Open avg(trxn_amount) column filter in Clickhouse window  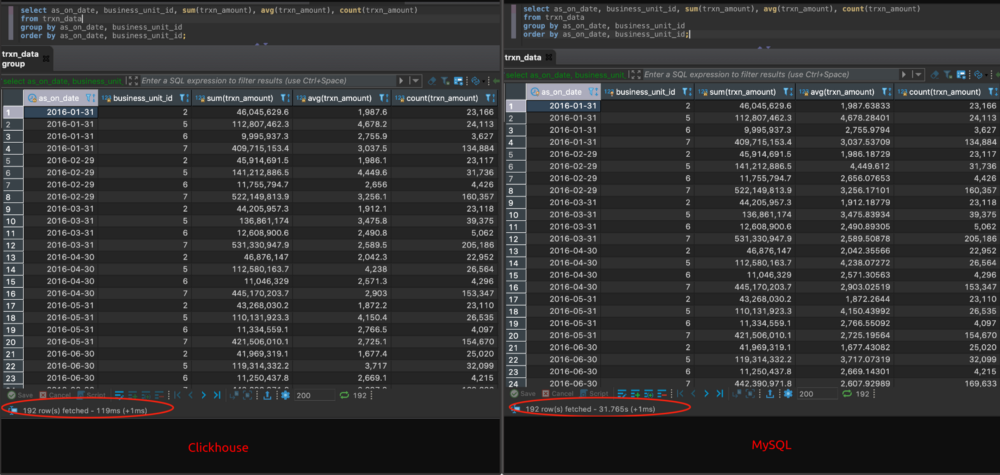pos(384,98)
